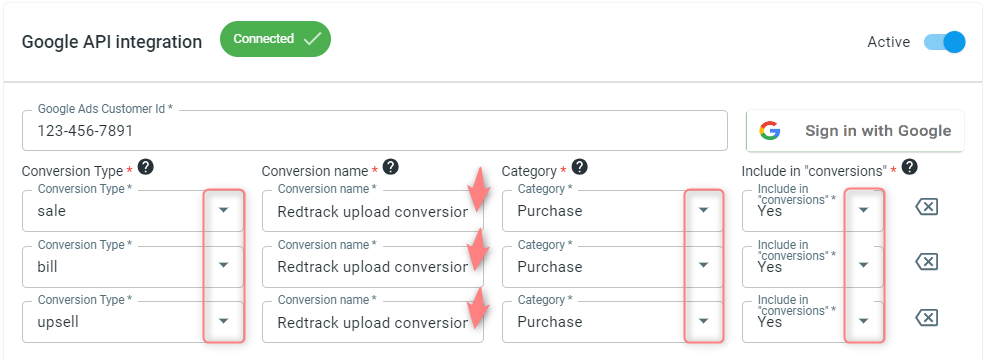The width and height of the screenshot is (986, 360).
Task: Expand the bill Conversion Type dropdown
Action: [x=223, y=266]
